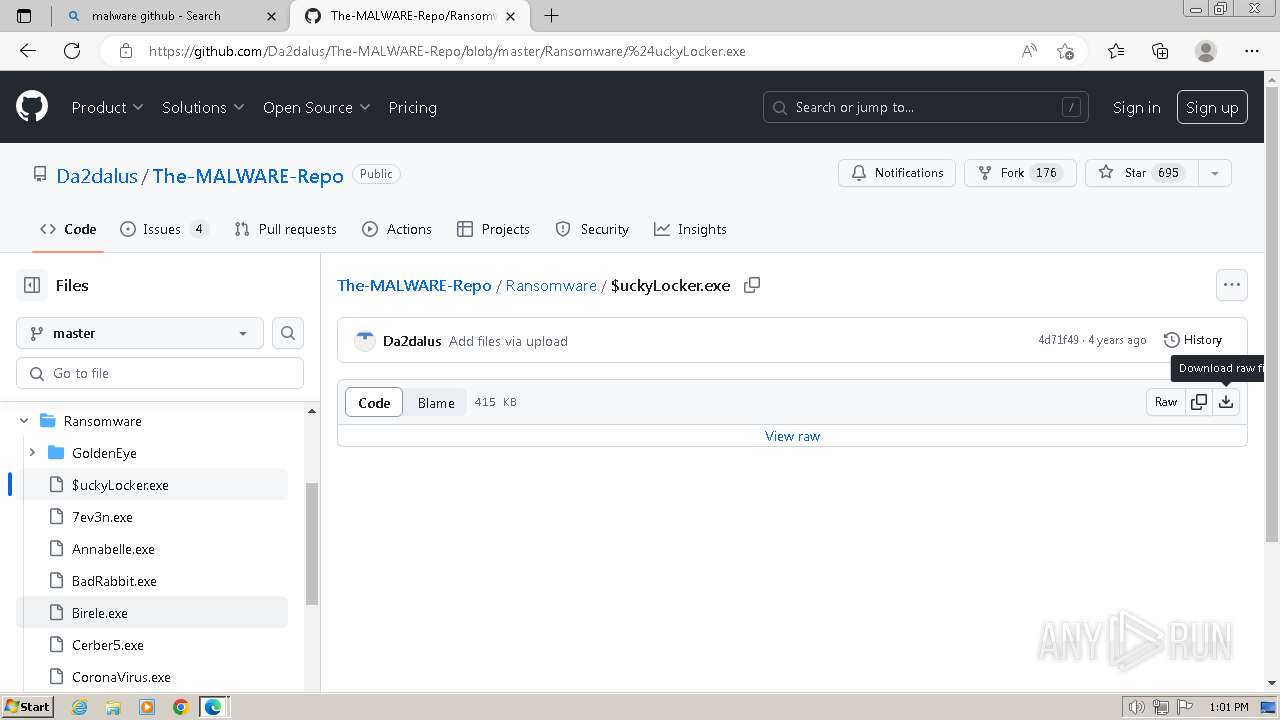Open Da2dalus owner link
Image resolution: width=1280 pixels, height=720 pixels.
coord(97,176)
